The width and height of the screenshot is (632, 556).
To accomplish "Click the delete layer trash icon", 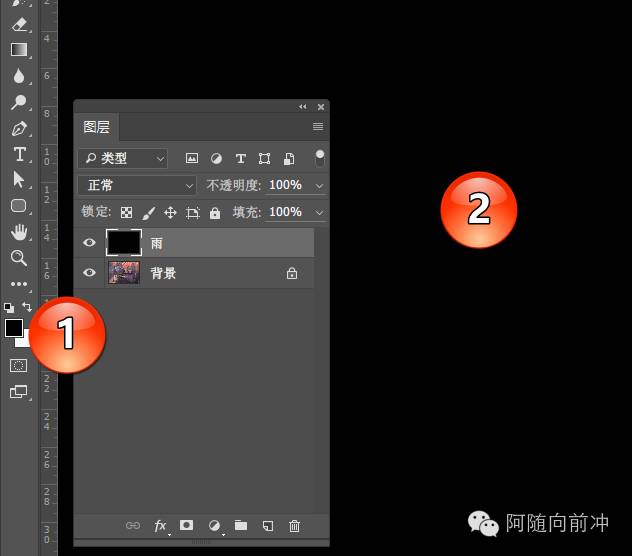I will [294, 525].
